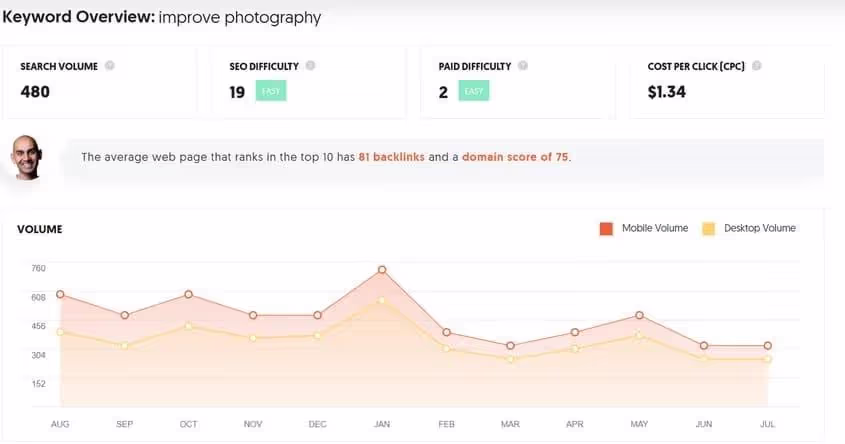Viewport: 845px width, 444px height.
Task: Select the APR mobile volume data point
Action: click(x=575, y=332)
